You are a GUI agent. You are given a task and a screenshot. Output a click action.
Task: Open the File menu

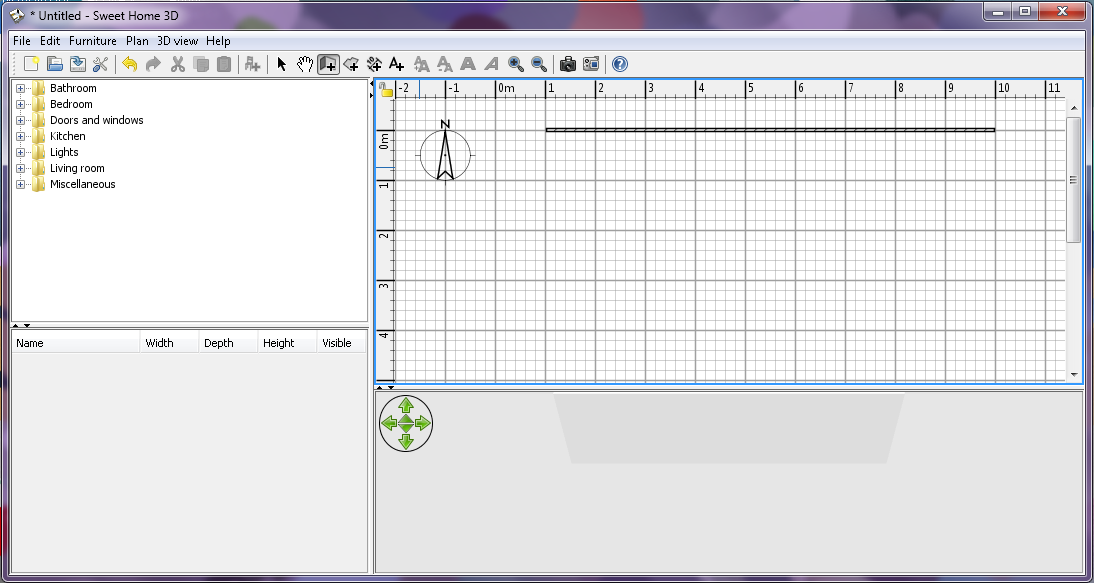coord(22,41)
